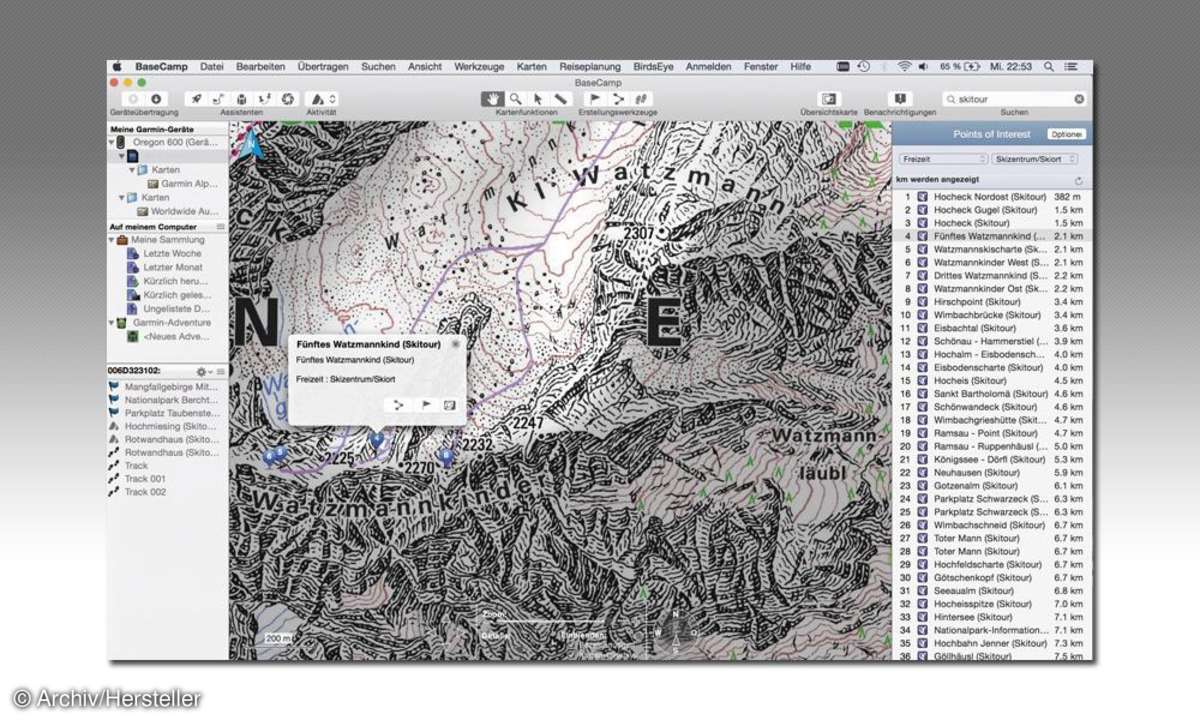
Task: Select Letzter Monat smart list
Action: [172, 268]
